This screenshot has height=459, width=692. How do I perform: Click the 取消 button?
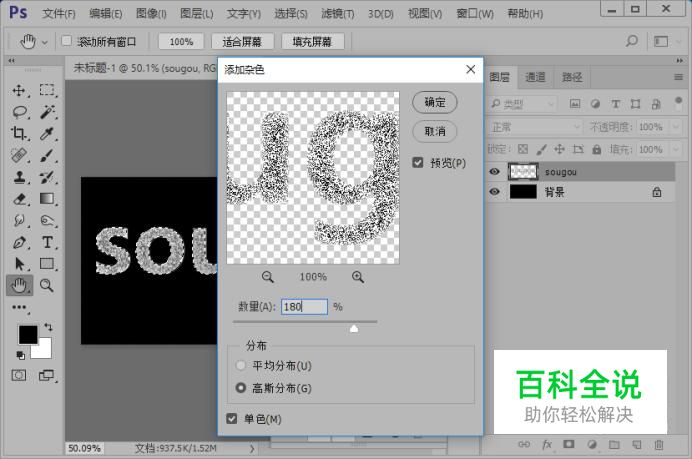pos(435,131)
